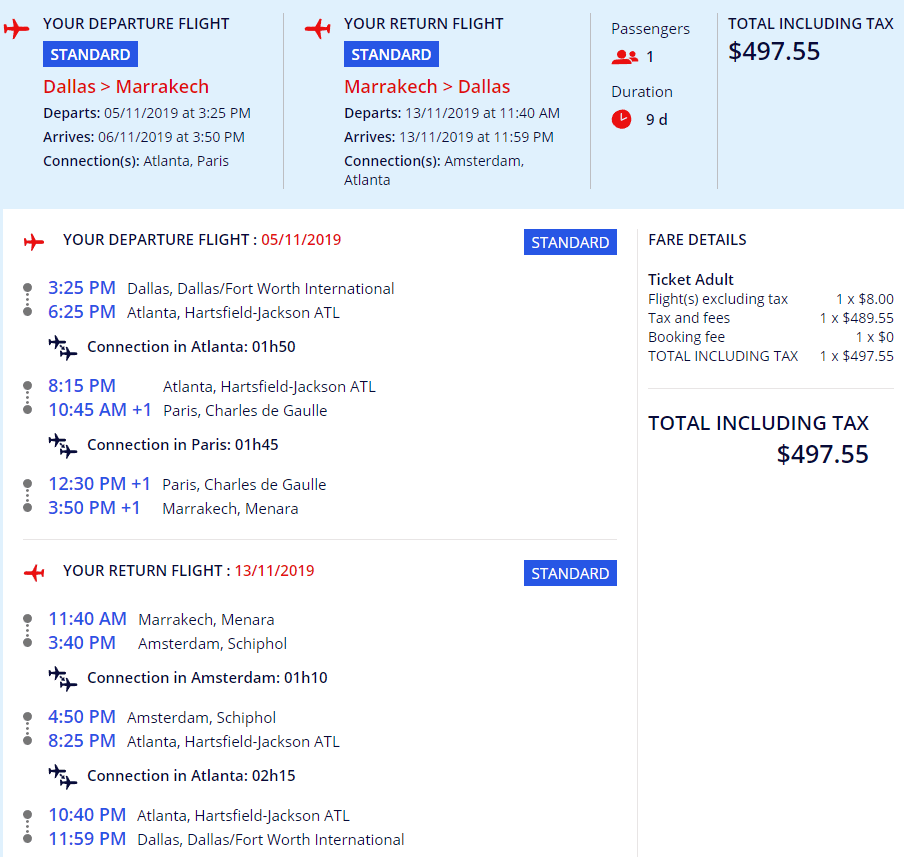Click the STANDARD badge under return flight header
This screenshot has height=857, width=904.
391,54
